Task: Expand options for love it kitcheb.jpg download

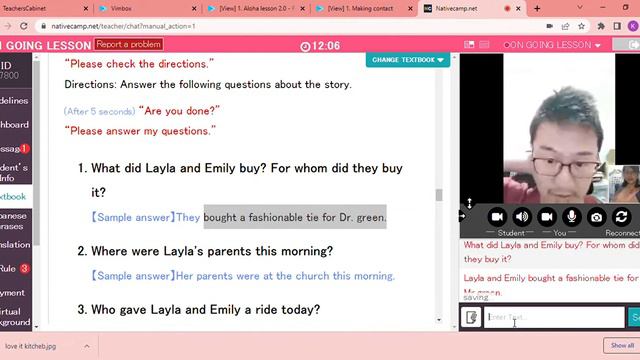Action: [x=87, y=346]
